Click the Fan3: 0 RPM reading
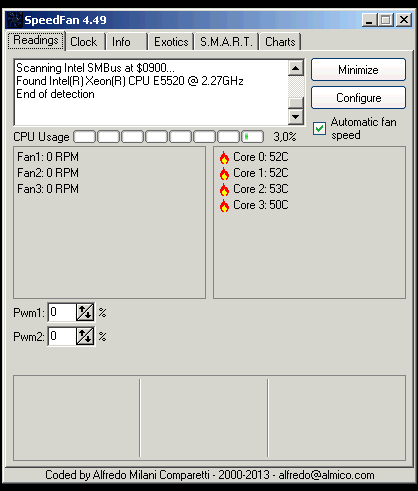 coord(48,189)
